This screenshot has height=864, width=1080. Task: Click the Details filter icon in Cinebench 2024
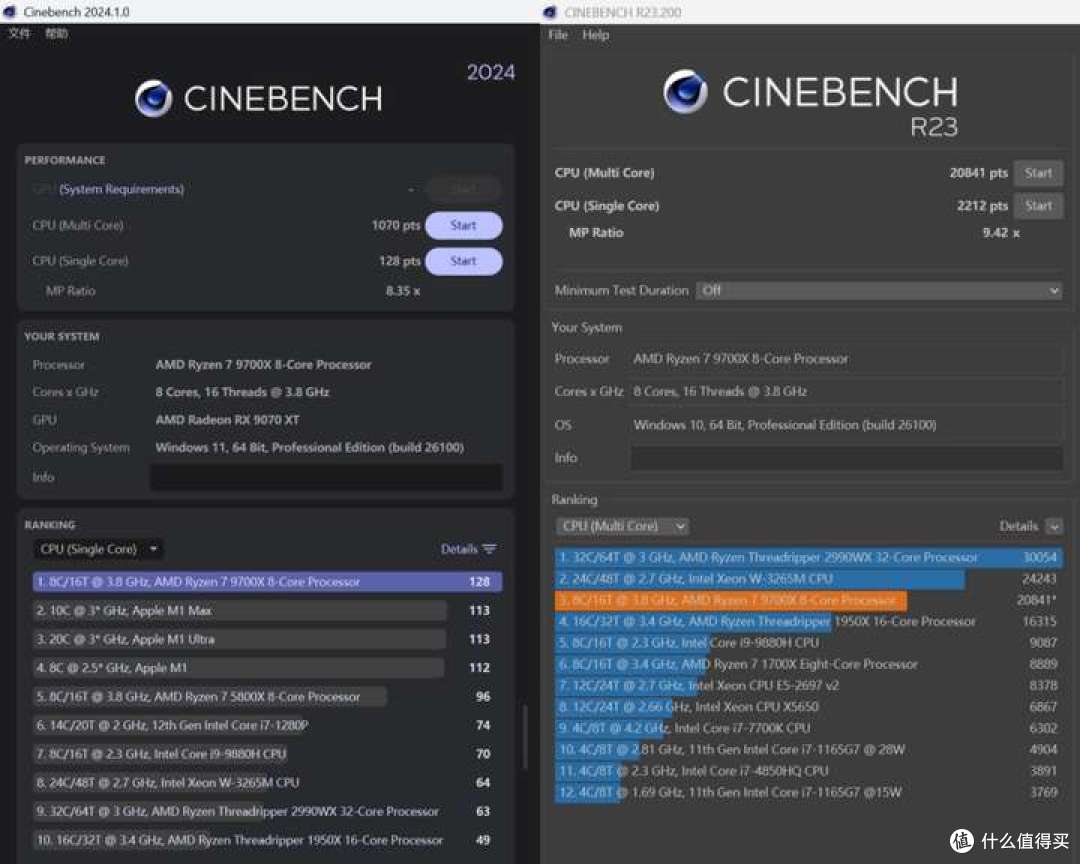[490, 549]
